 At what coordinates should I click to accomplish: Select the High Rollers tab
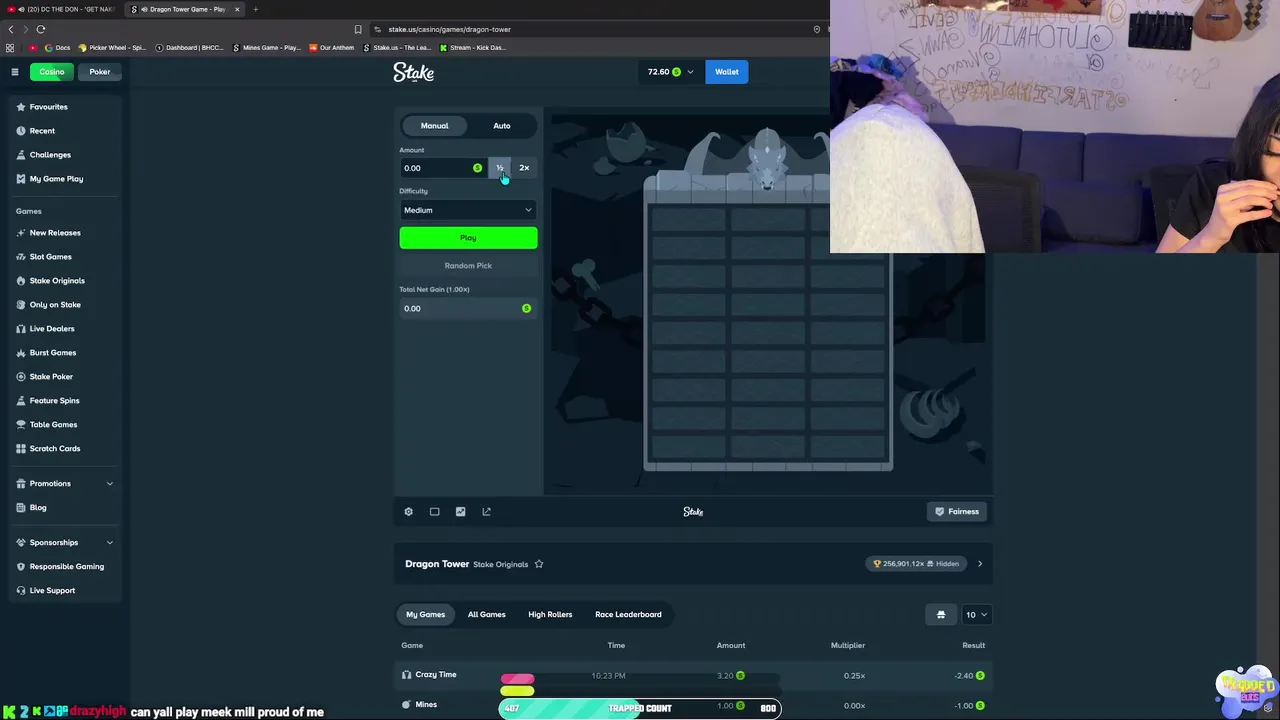tap(550, 615)
